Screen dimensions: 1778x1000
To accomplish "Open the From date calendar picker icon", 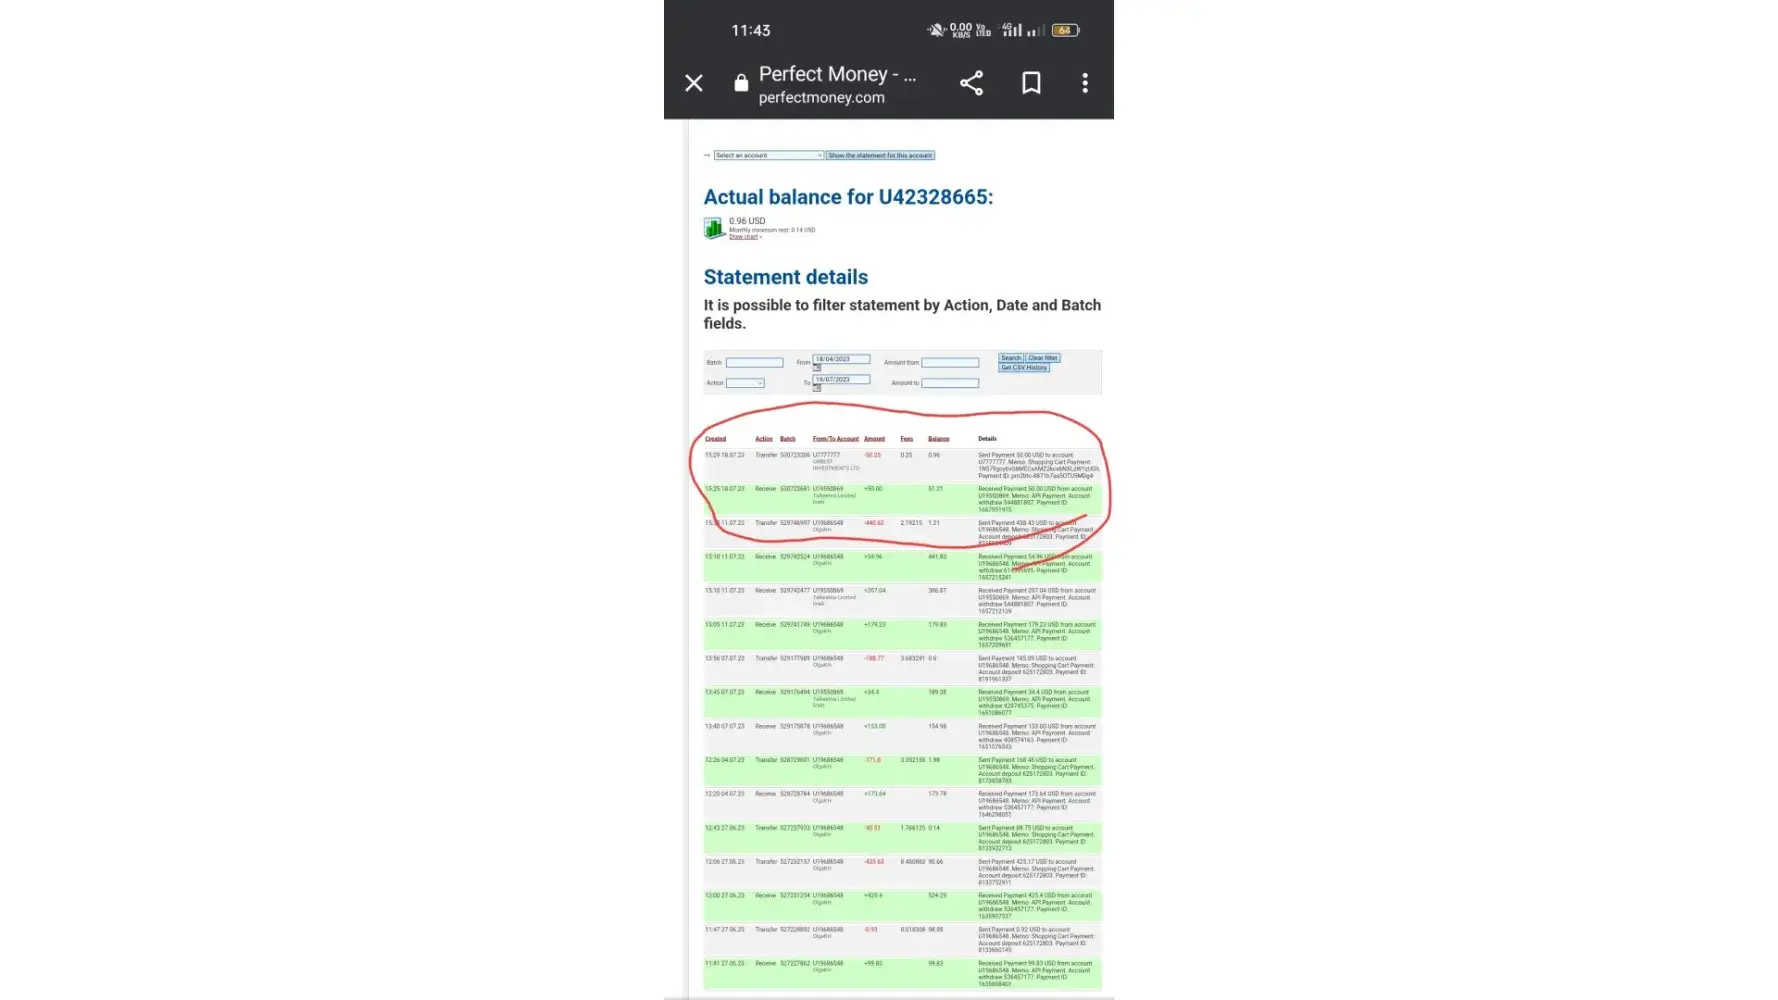I will 817,368.
